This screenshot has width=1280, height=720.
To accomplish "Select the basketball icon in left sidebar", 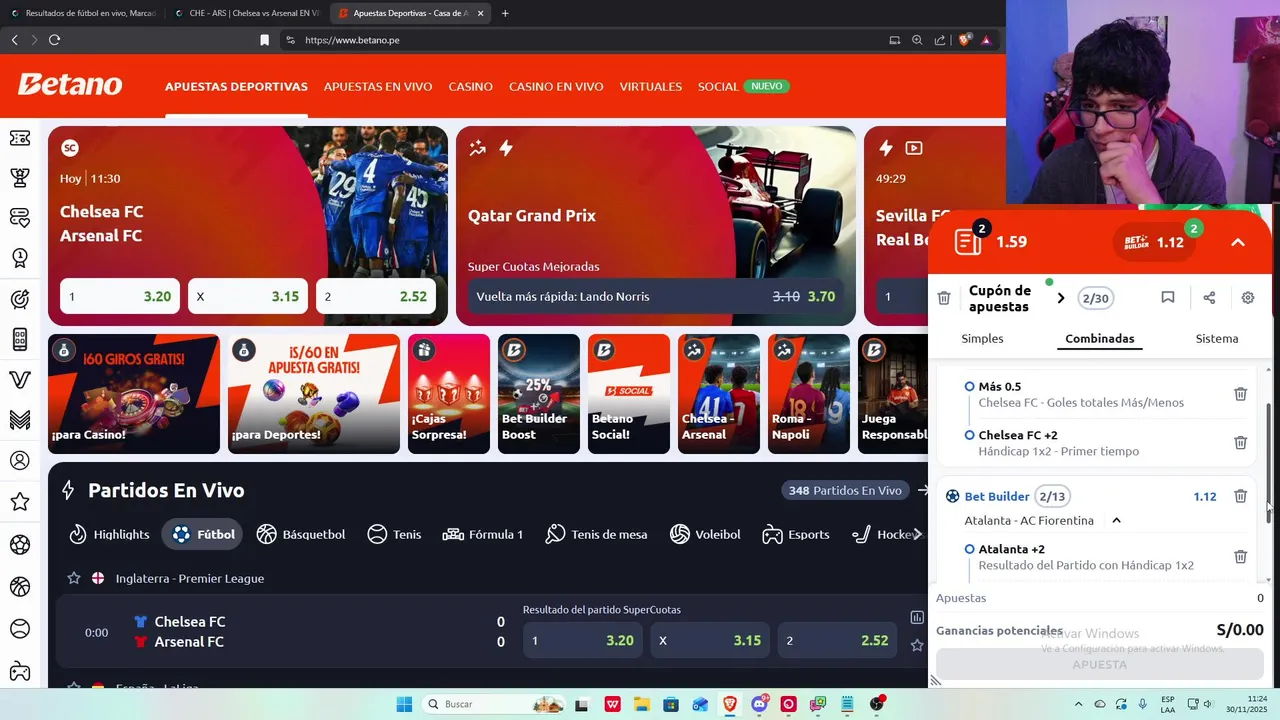I will coord(20,587).
